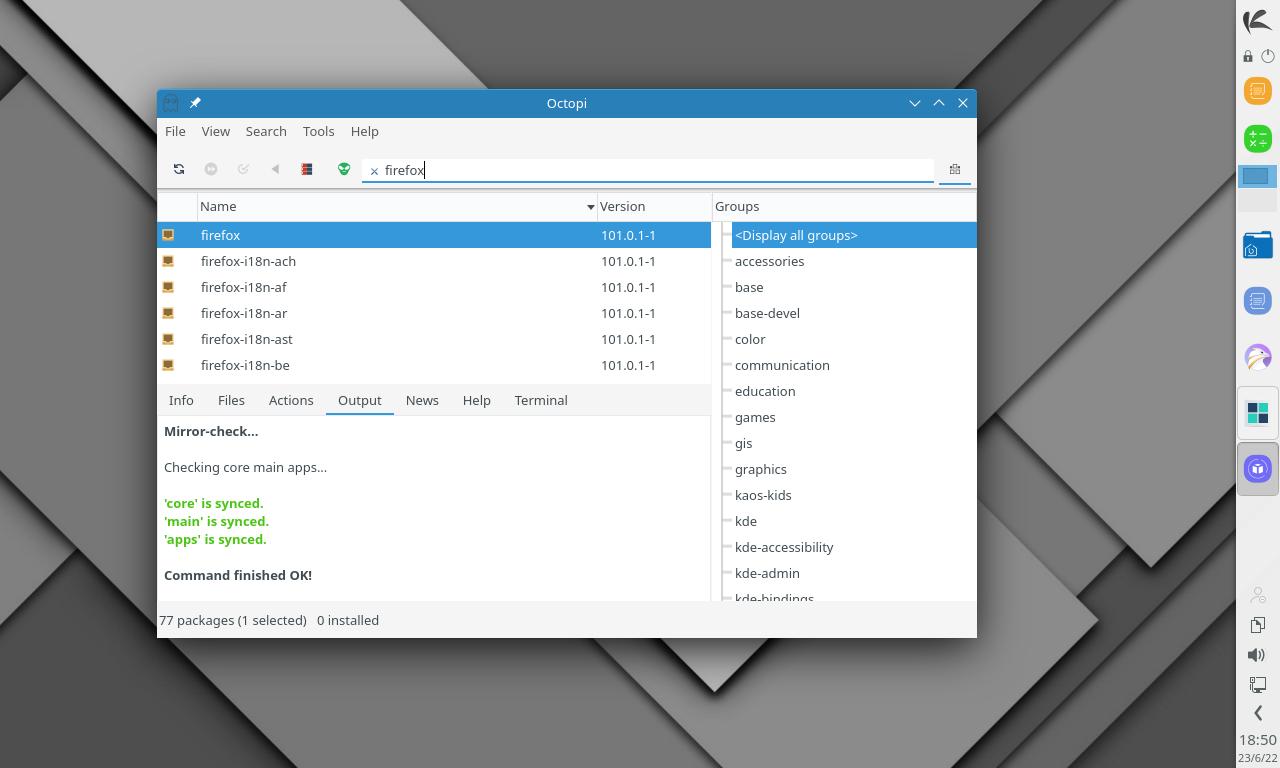Image resolution: width=1280 pixels, height=768 pixels.
Task: Switch to the Actions tab
Action: pos(291,400)
